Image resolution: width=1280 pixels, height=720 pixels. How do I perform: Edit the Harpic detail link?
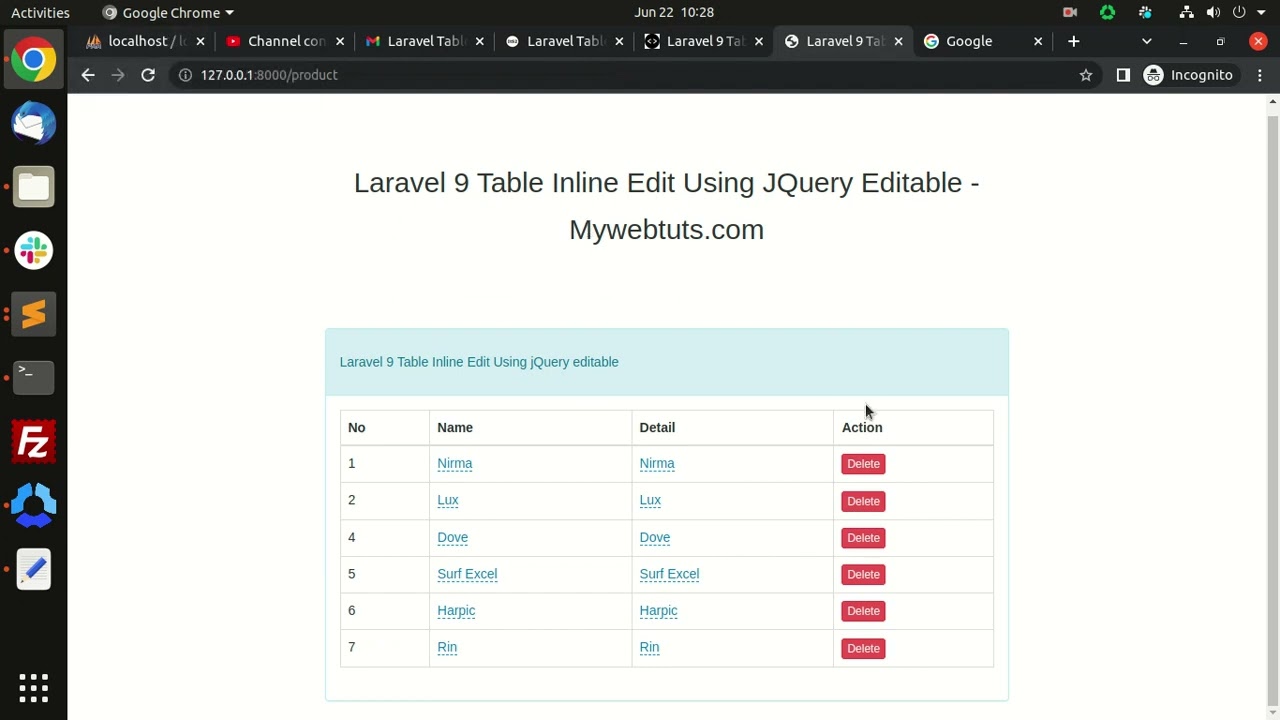tap(658, 611)
